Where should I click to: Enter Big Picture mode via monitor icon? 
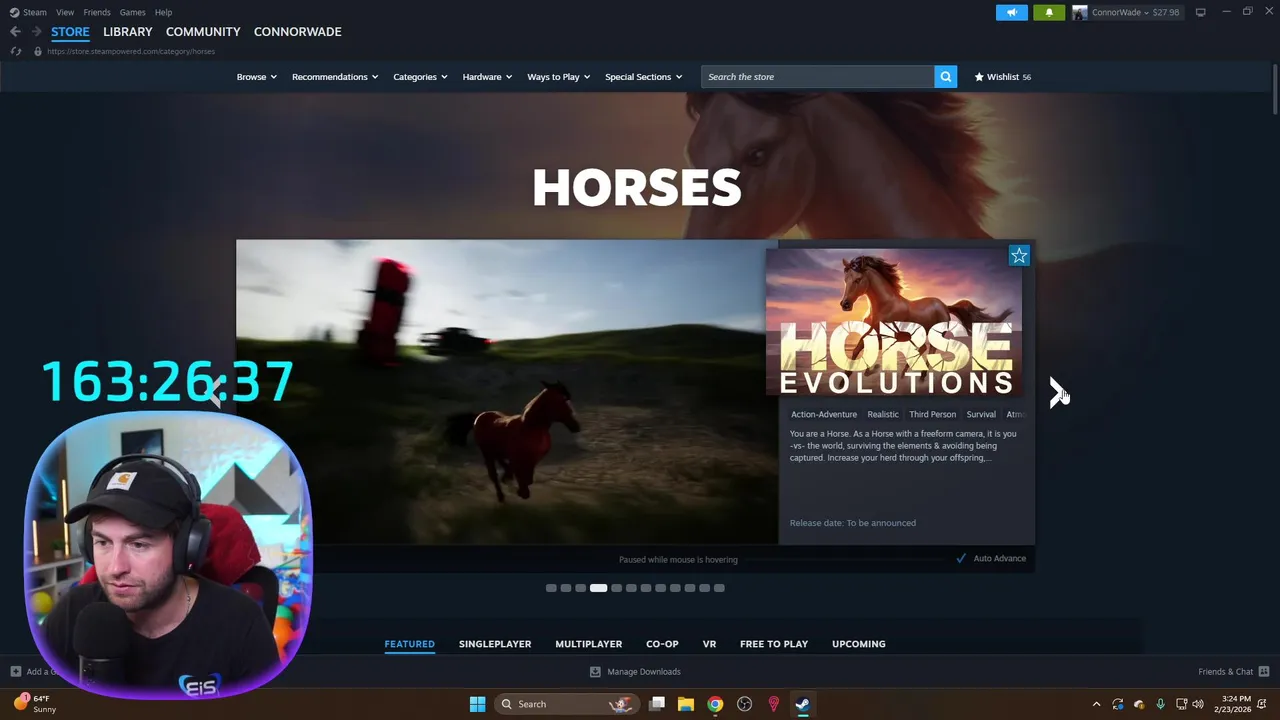click(1200, 12)
